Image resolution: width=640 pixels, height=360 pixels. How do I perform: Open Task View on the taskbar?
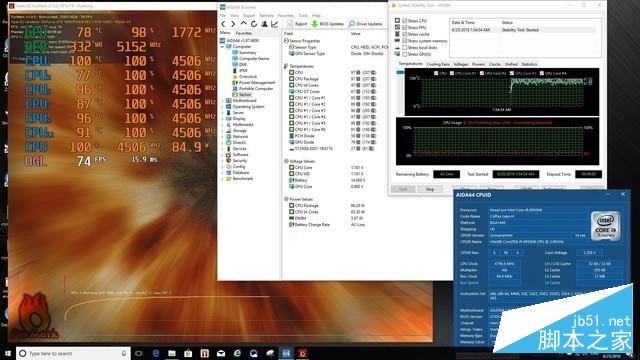(x=139, y=353)
